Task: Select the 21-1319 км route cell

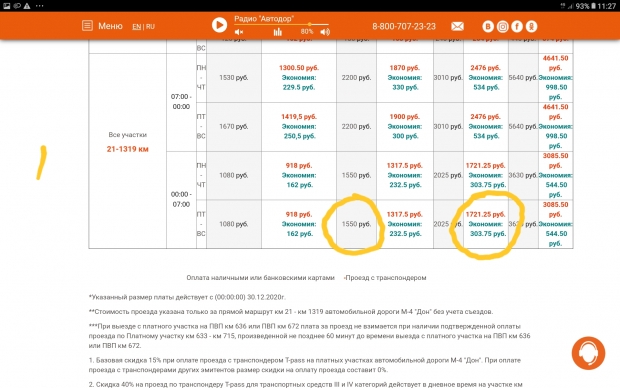Action: point(127,149)
